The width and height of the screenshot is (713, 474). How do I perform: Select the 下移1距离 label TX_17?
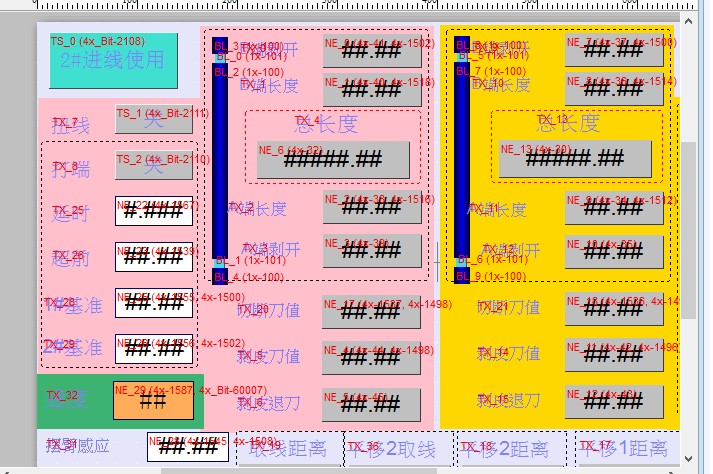623,449
